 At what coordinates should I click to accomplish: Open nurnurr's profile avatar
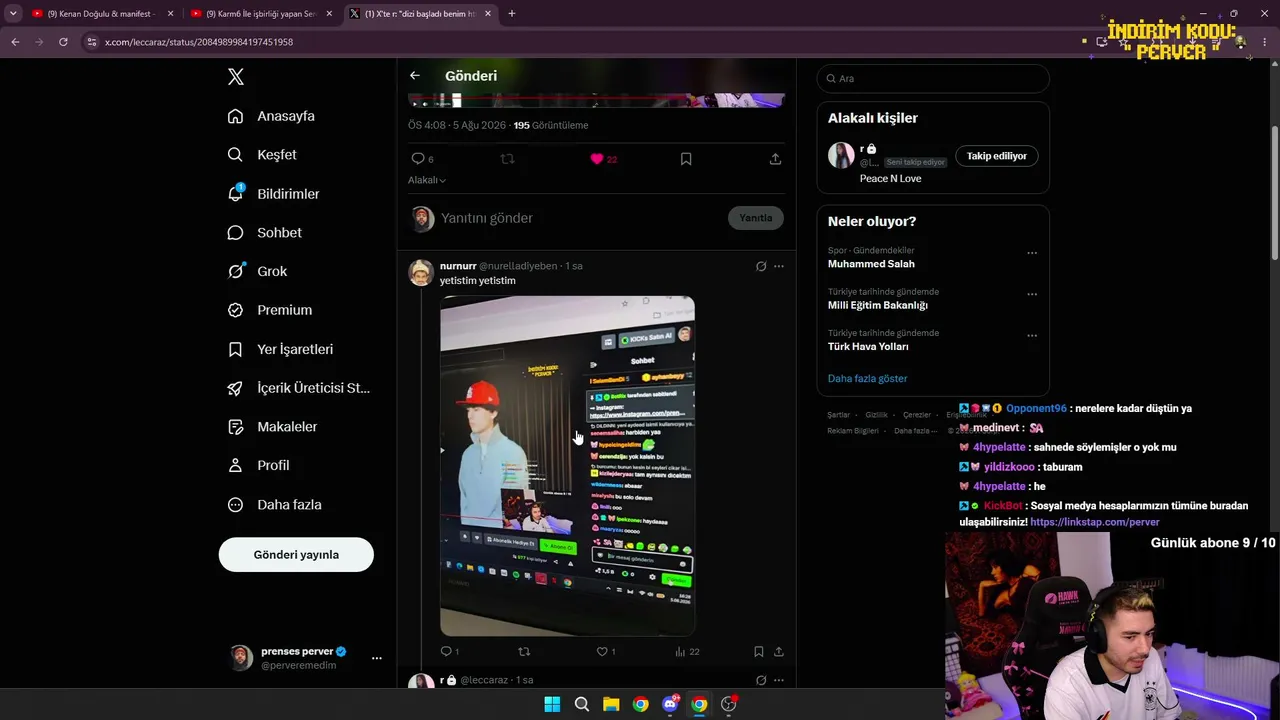421,273
